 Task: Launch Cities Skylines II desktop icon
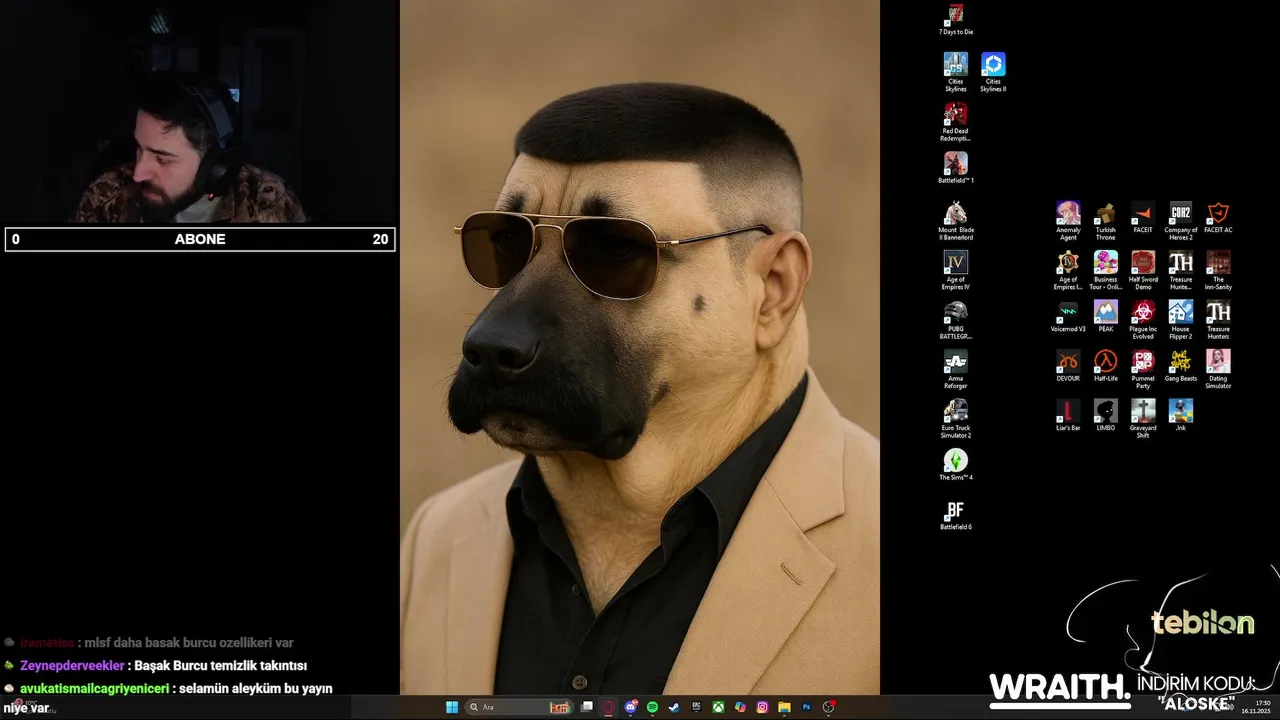coord(993,72)
